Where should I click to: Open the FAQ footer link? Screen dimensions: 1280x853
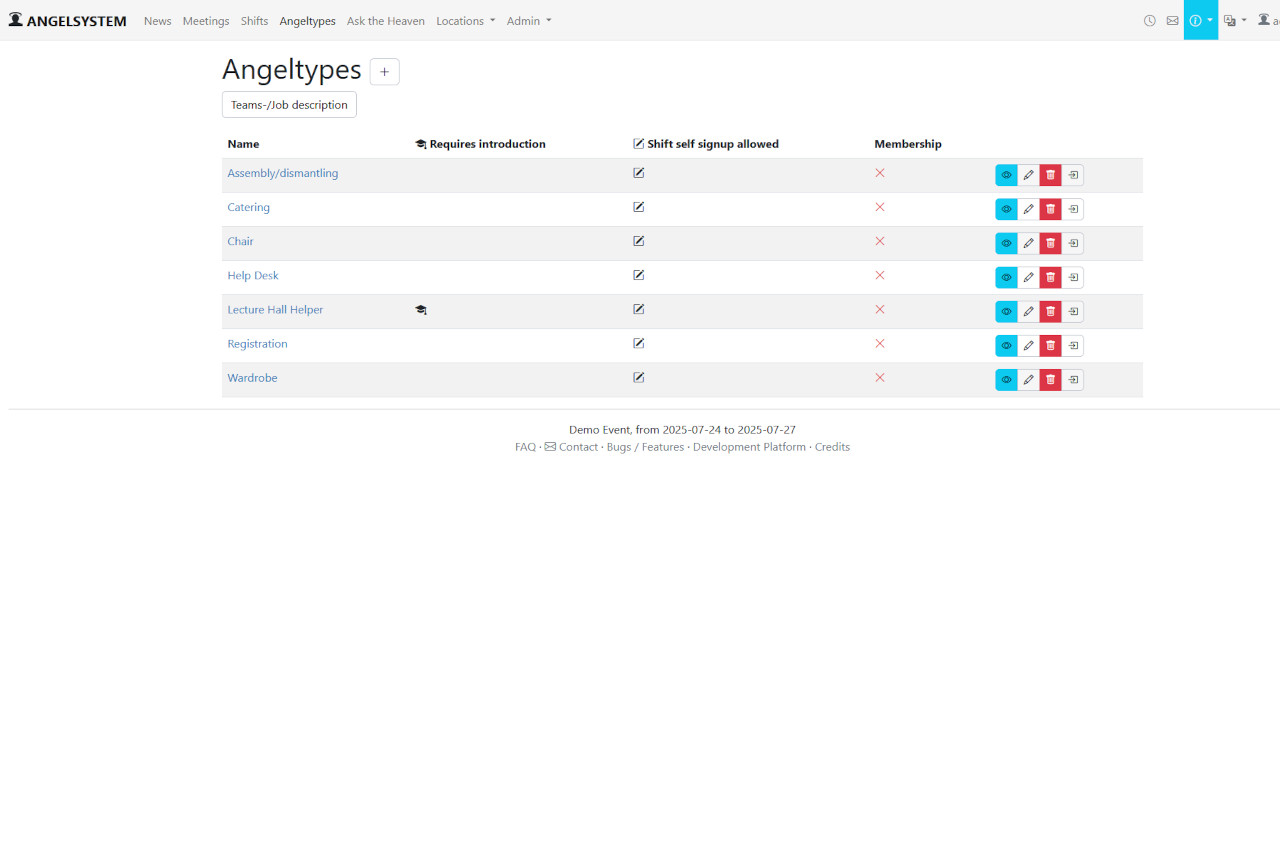point(525,447)
